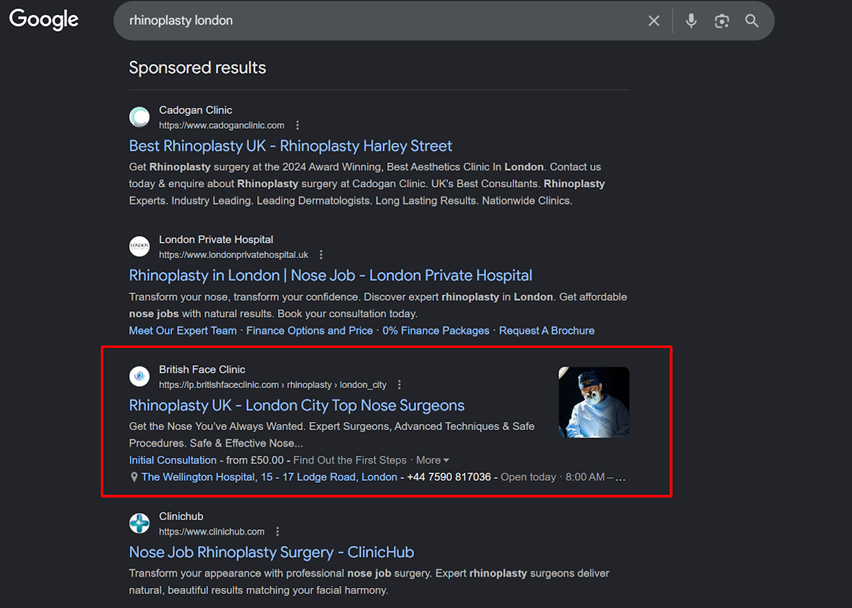Expand the More dropdown in British Face Clinic ad
Screen dimensions: 852x608
click(x=432, y=460)
